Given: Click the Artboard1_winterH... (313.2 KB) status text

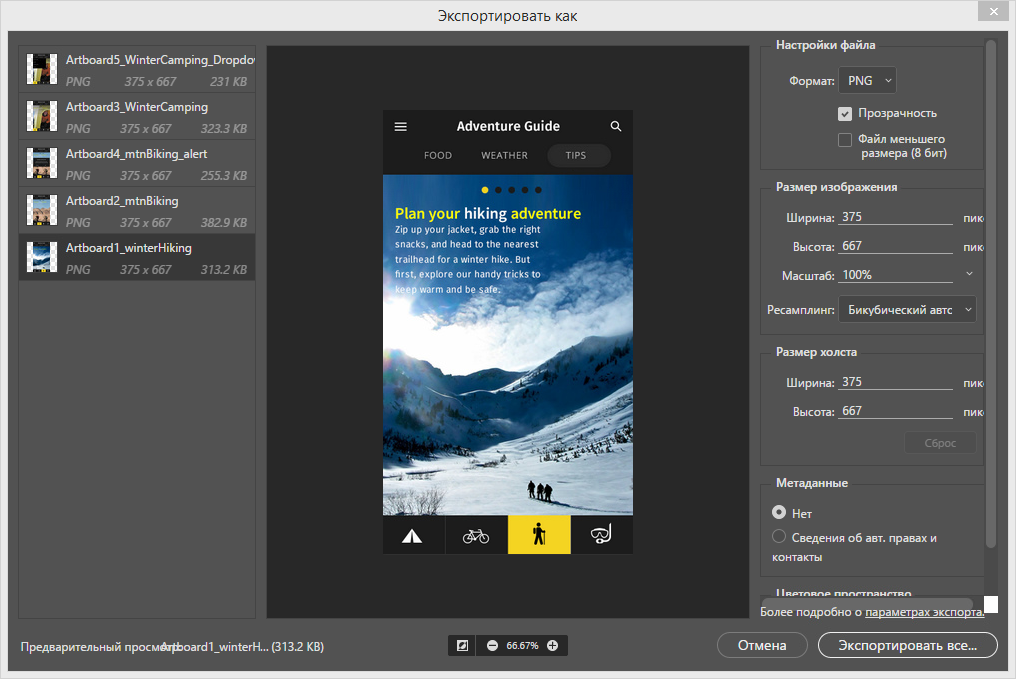Looking at the screenshot, I should pyautogui.click(x=242, y=647).
